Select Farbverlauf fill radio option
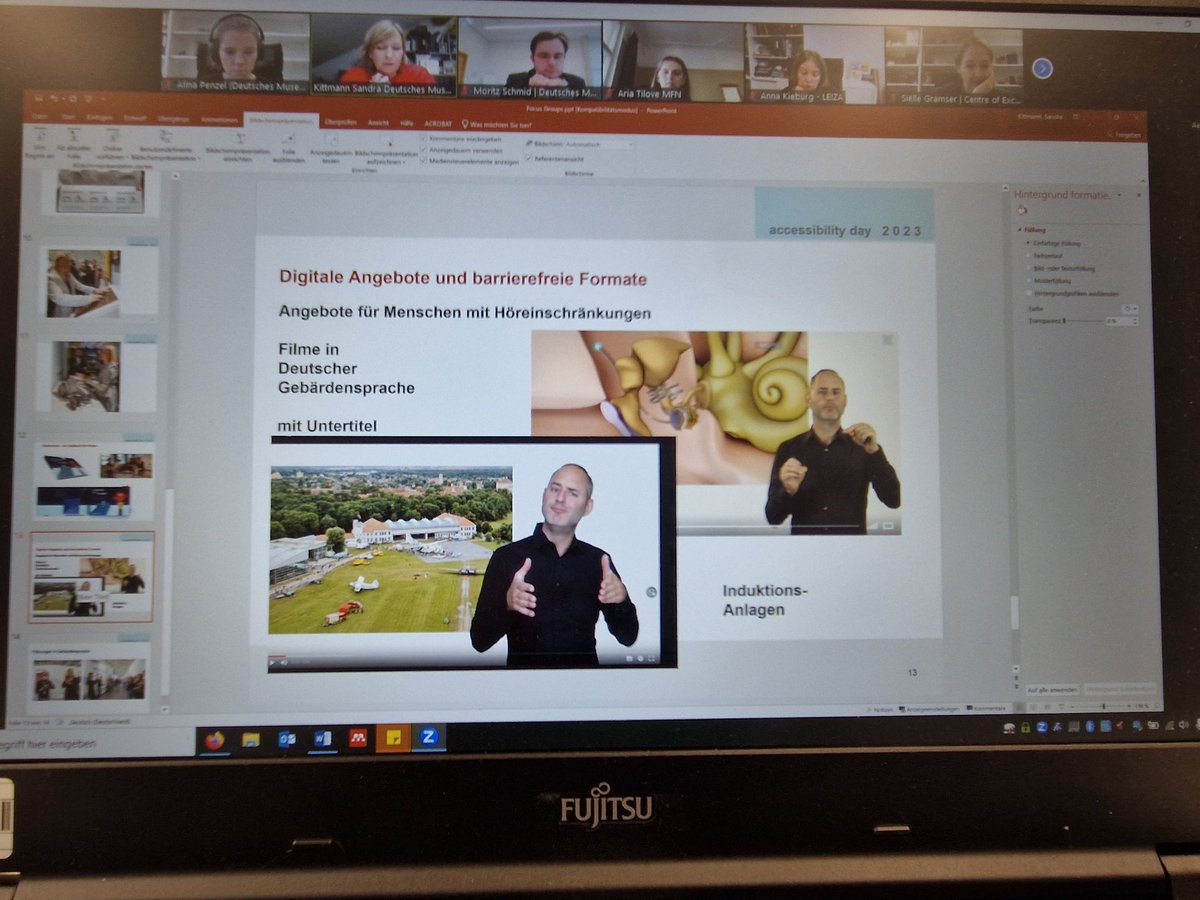The height and width of the screenshot is (900, 1200). coord(1028,255)
